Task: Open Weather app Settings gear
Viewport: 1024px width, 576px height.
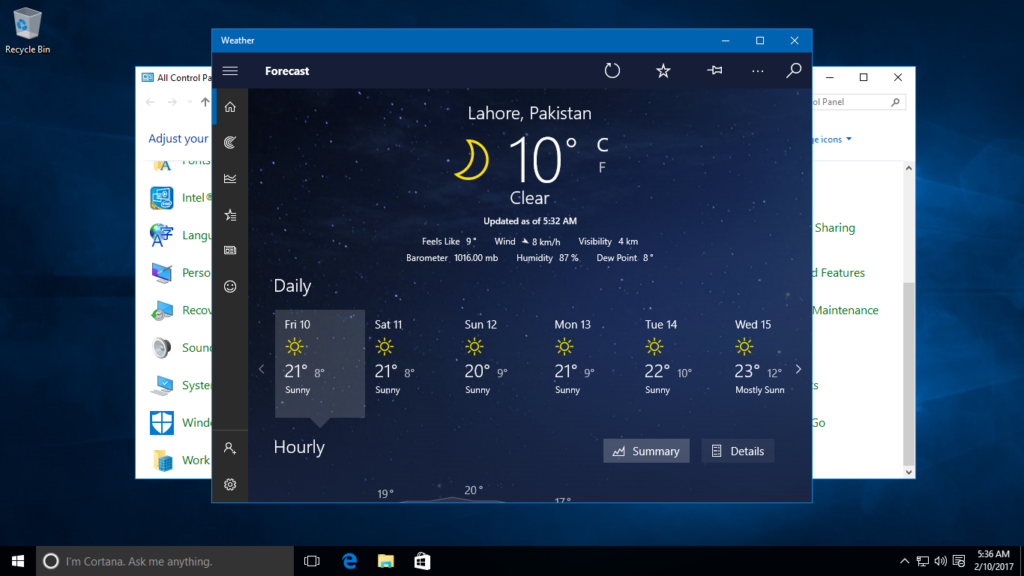Action: [230, 484]
